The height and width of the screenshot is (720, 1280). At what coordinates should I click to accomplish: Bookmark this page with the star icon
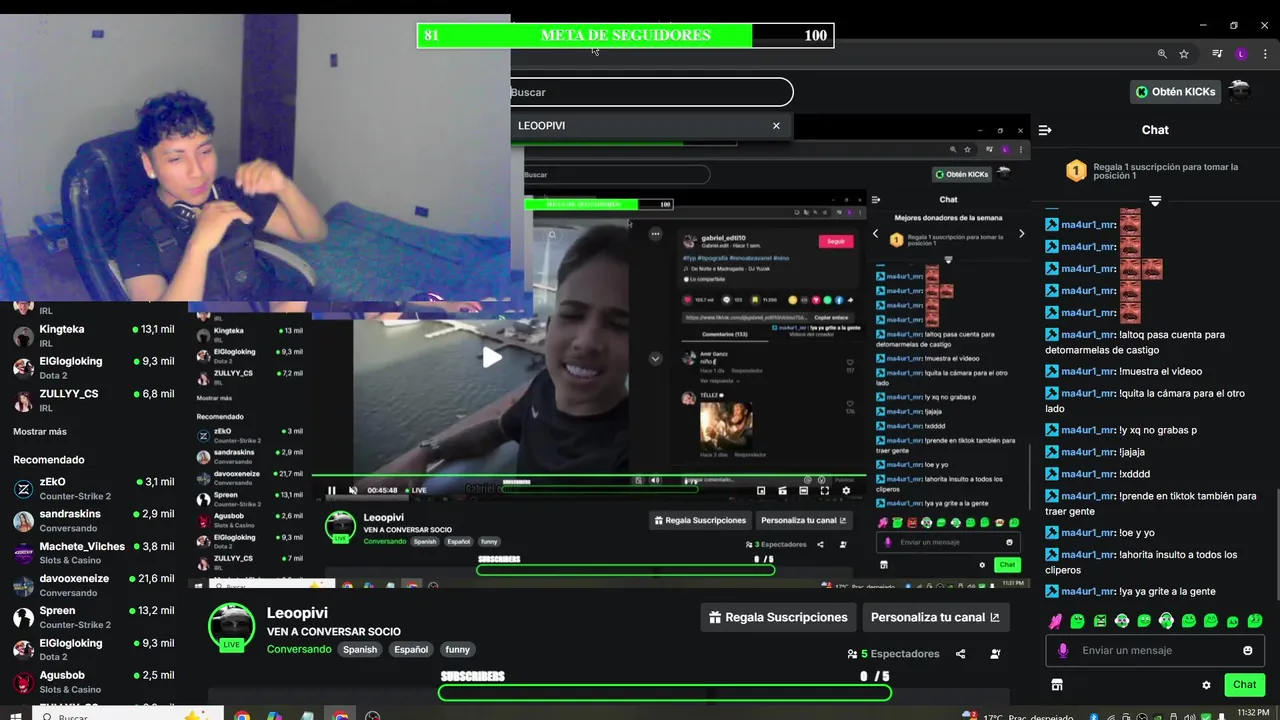point(1184,54)
